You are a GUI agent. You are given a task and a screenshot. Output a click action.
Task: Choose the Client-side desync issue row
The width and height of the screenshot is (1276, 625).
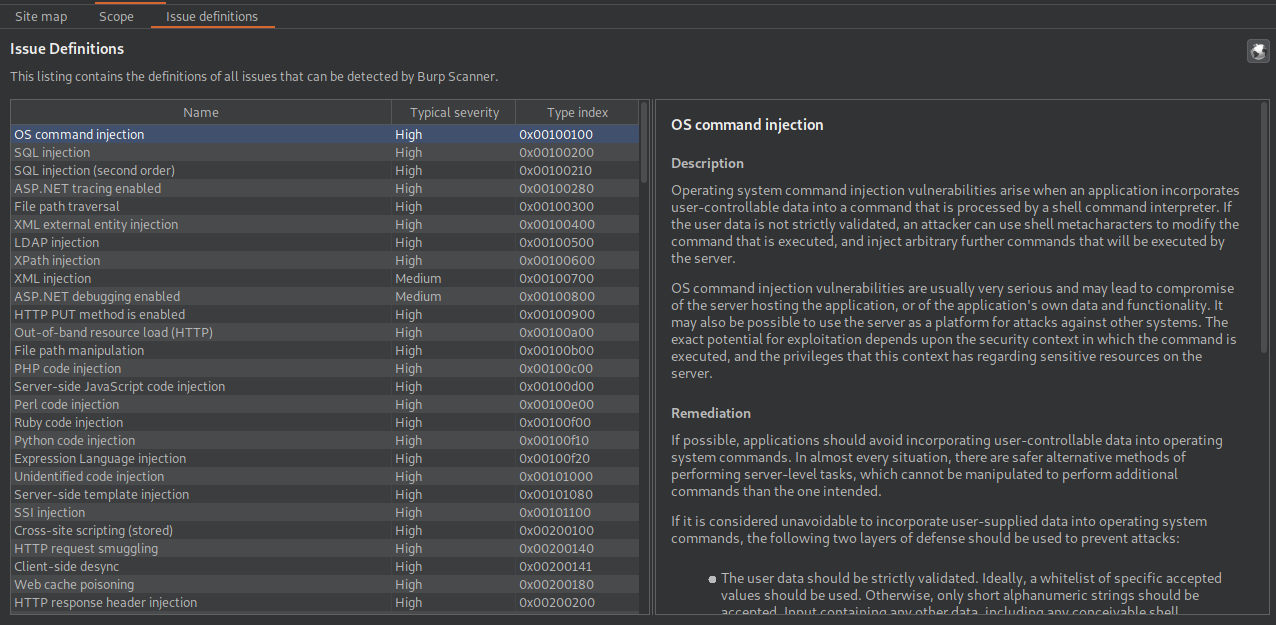pos(325,566)
